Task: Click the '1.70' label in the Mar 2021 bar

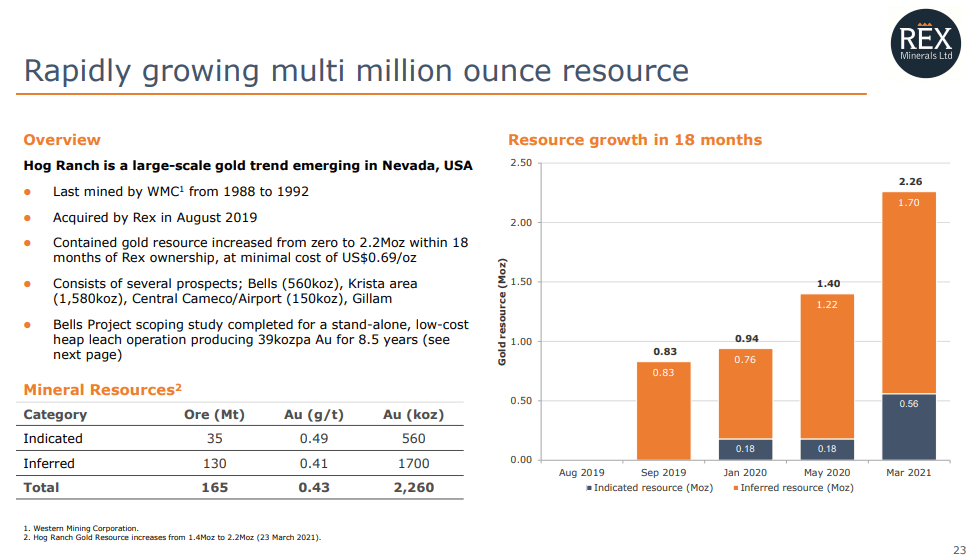Action: pyautogui.click(x=909, y=203)
